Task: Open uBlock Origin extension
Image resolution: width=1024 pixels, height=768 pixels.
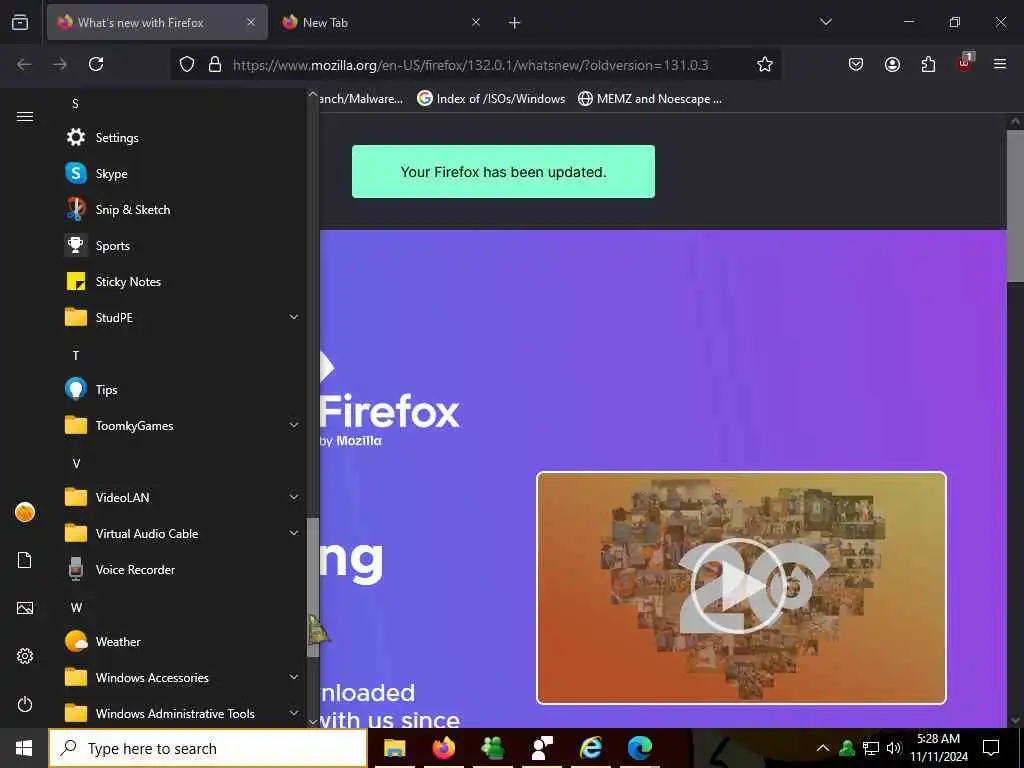Action: point(965,63)
